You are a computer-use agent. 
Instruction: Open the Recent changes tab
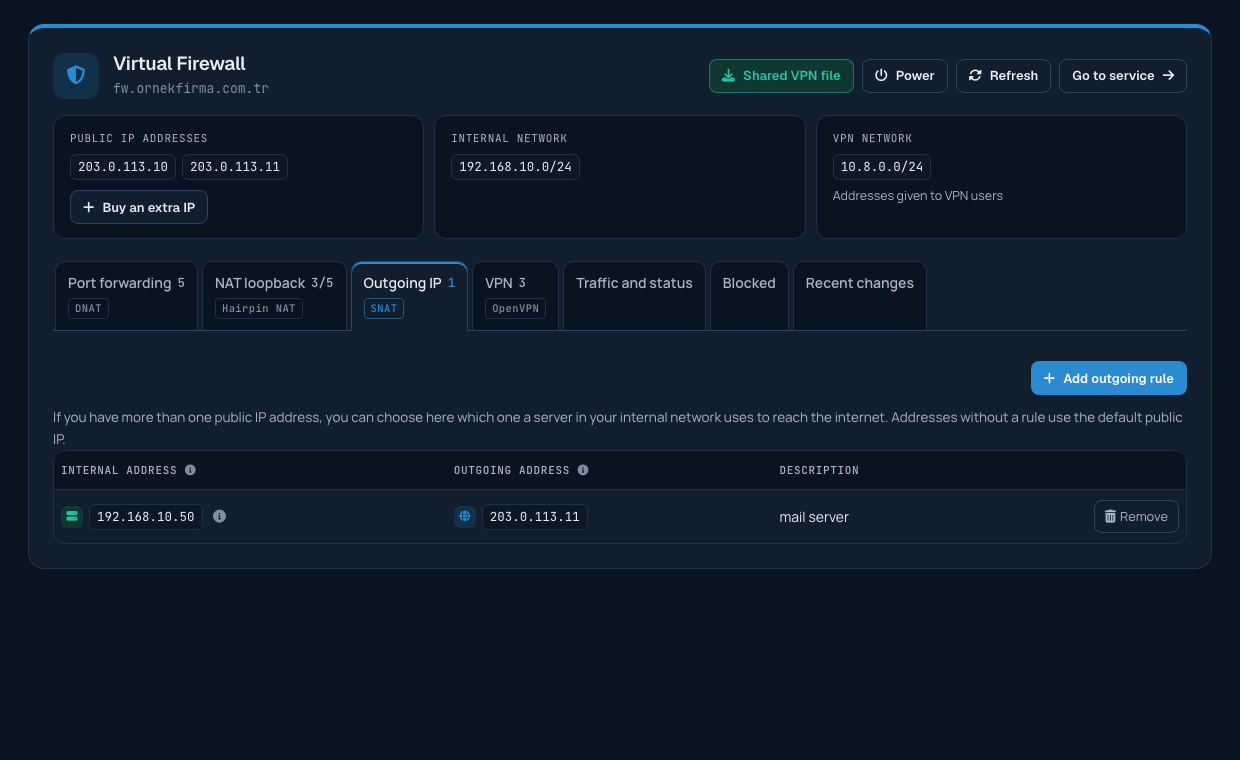click(x=859, y=296)
